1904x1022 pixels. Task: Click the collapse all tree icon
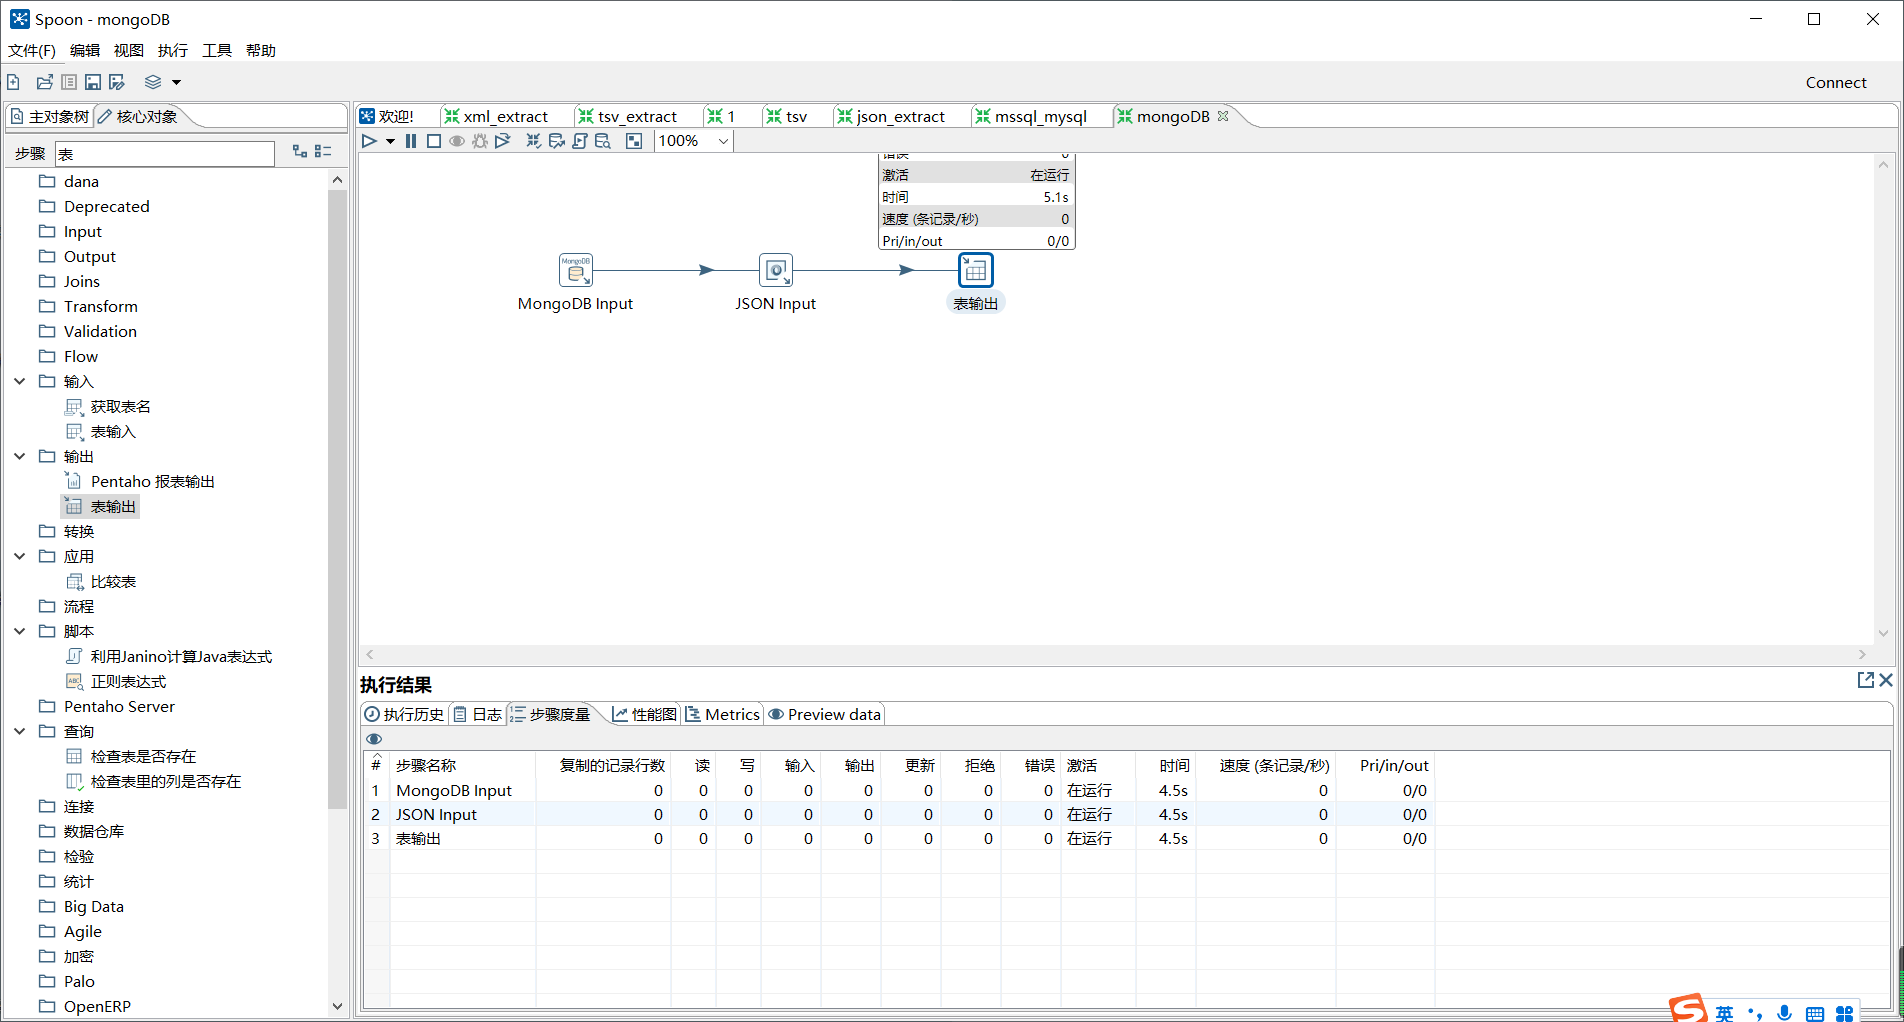pyautogui.click(x=323, y=151)
